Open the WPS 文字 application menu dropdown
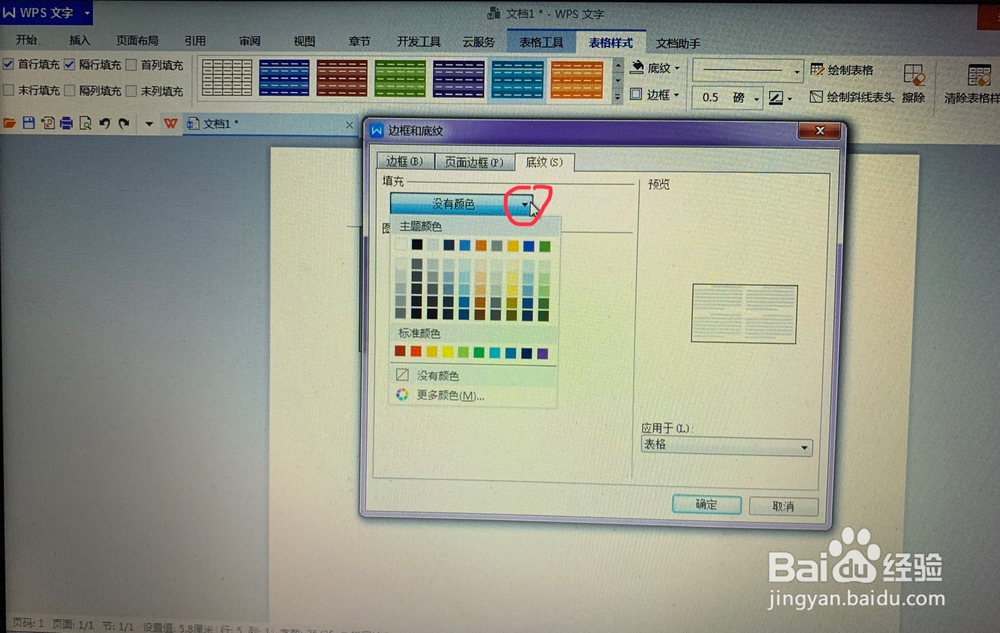Screen dimensions: 1000x633 [87, 13]
